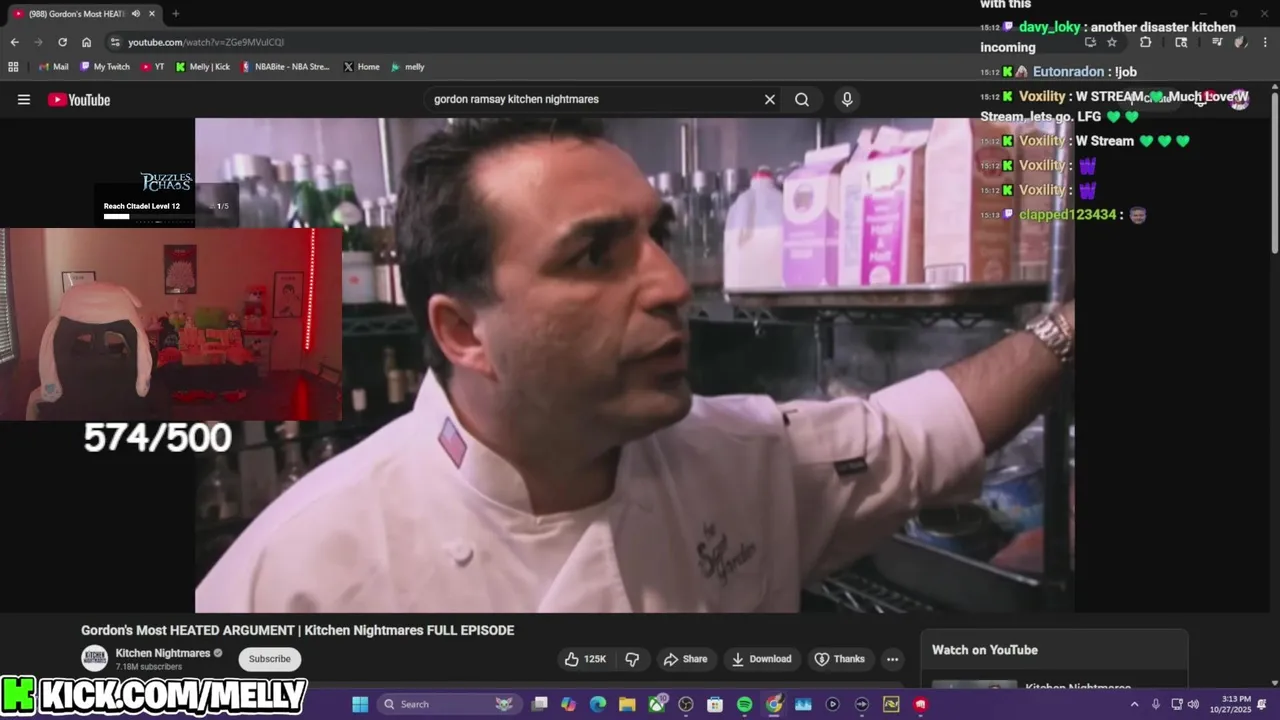Open File Explorer from the taskbar
This screenshot has height=720, width=1280.
[x=627, y=704]
